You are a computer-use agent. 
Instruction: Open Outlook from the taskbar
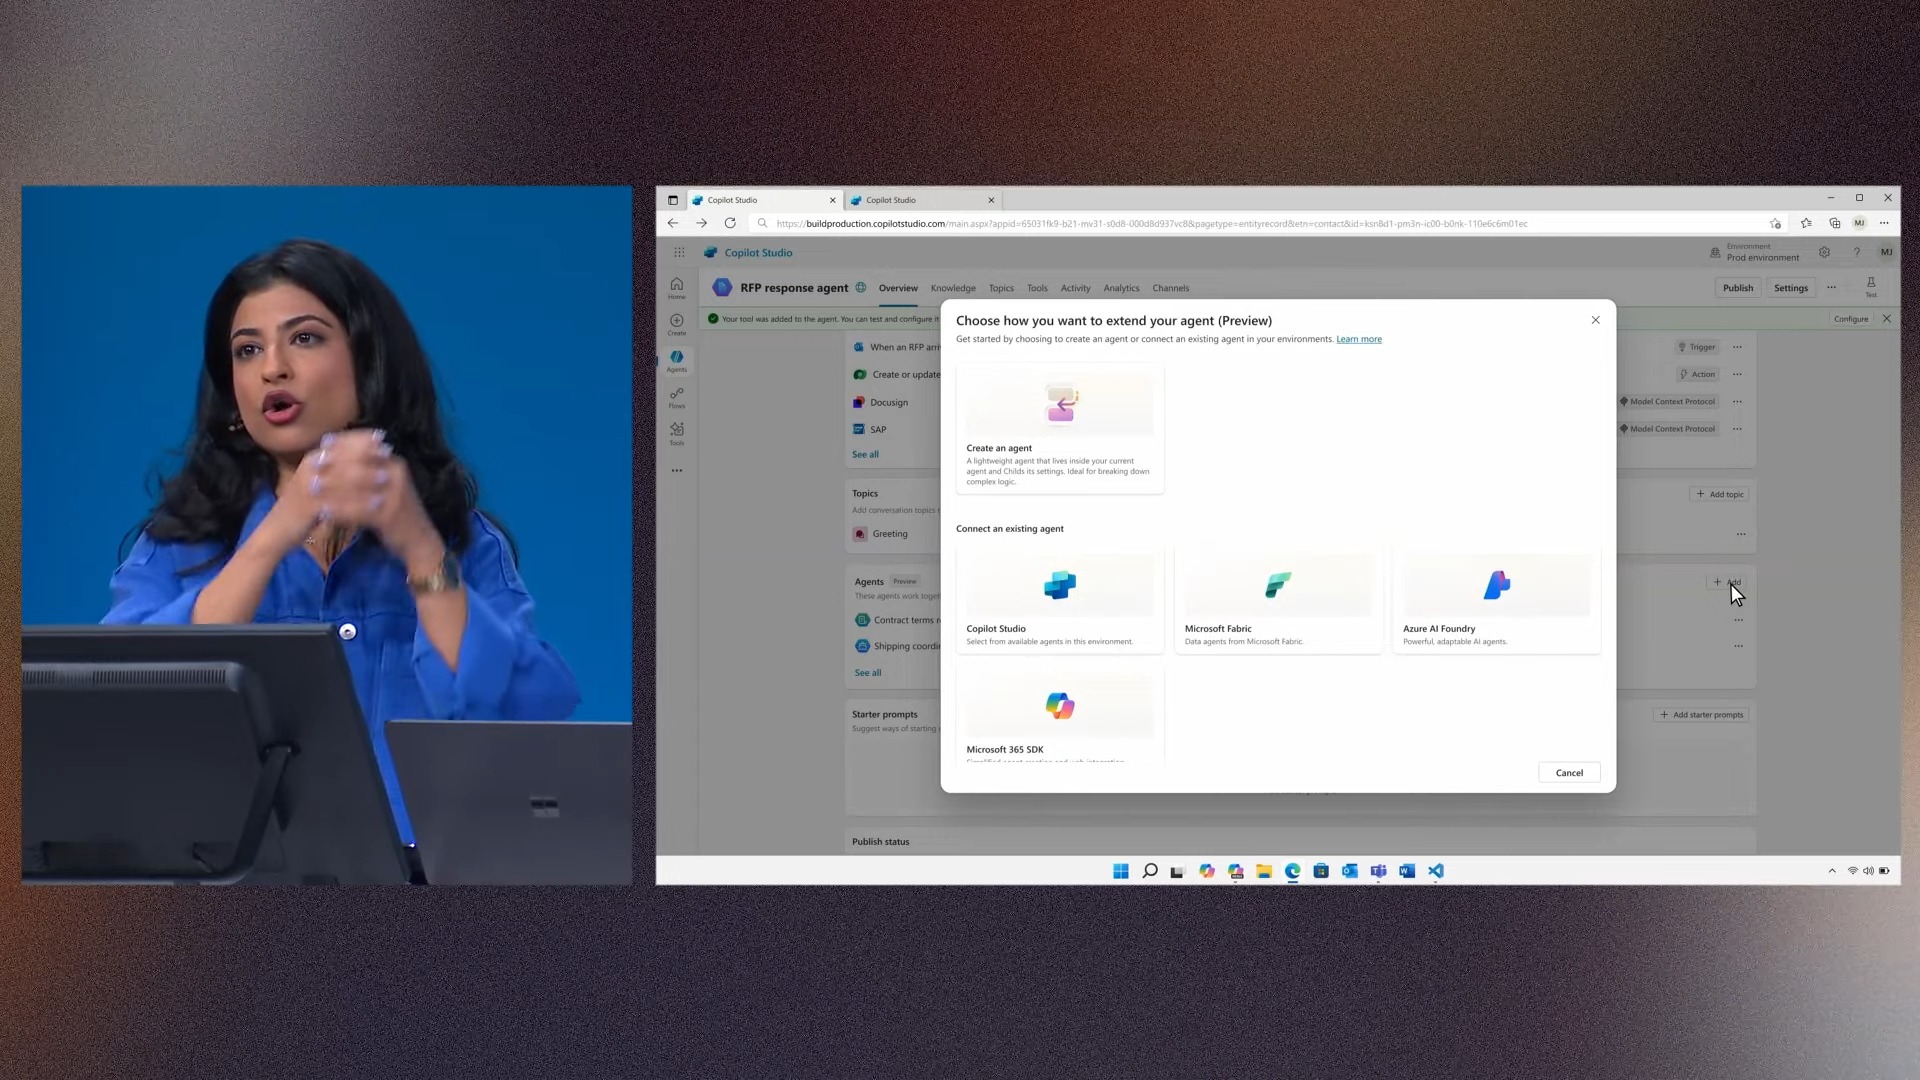coord(1349,871)
